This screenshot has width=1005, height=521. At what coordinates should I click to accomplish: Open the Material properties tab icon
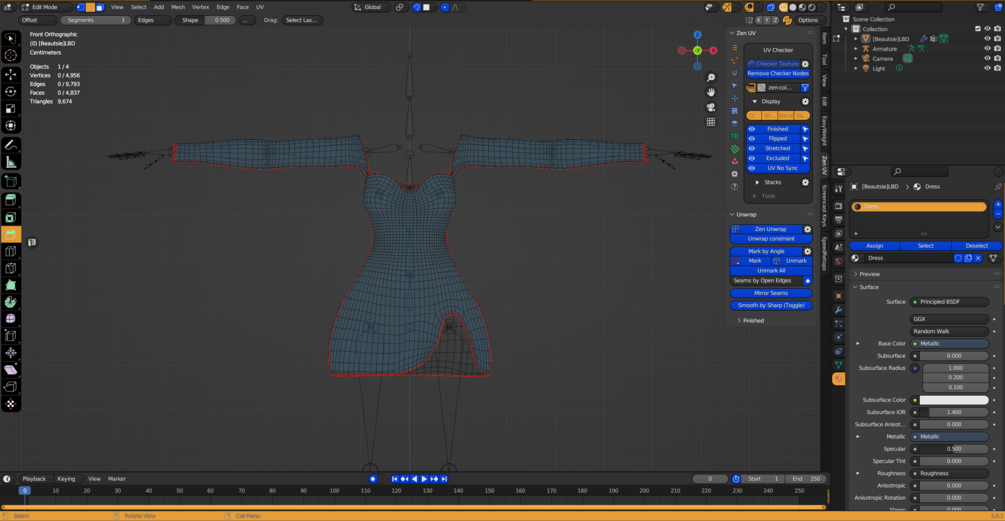pyautogui.click(x=838, y=379)
